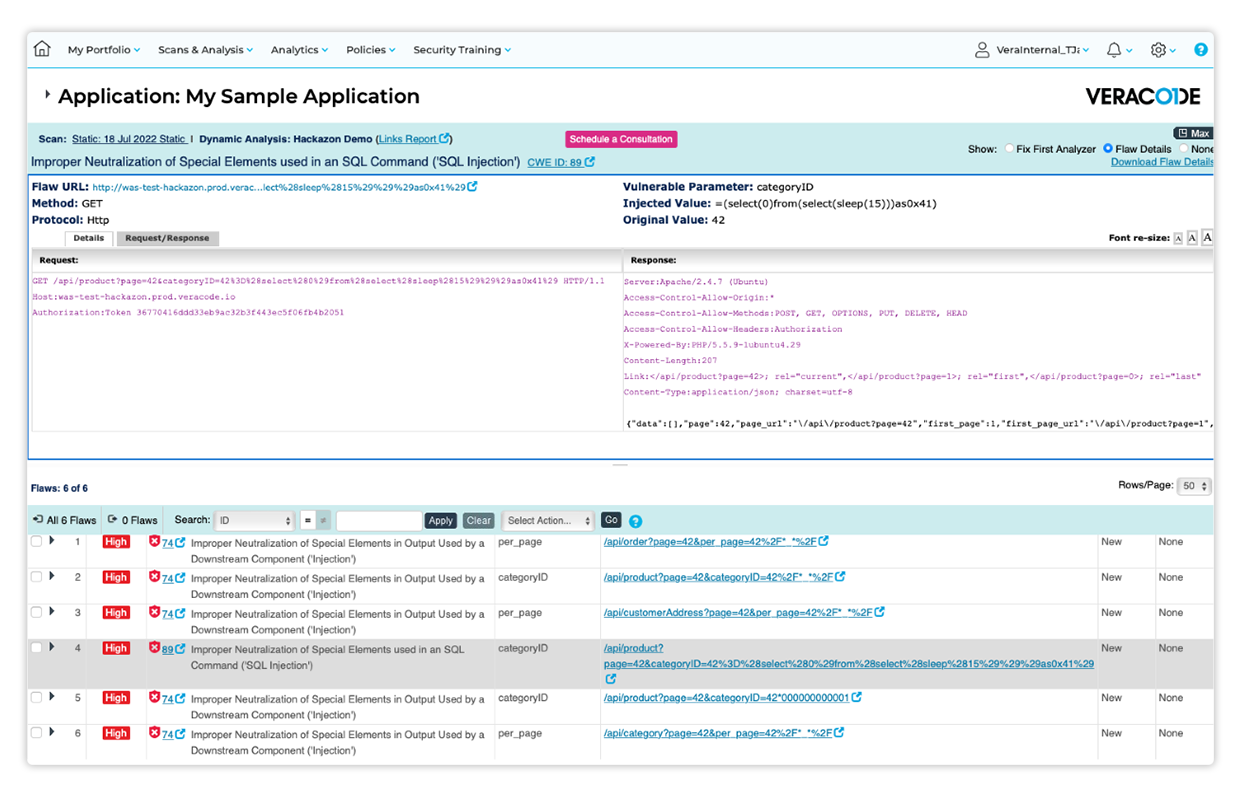Screen dimensions: 1240x796
Task: Switch to the Request/Response tab
Action: point(167,238)
